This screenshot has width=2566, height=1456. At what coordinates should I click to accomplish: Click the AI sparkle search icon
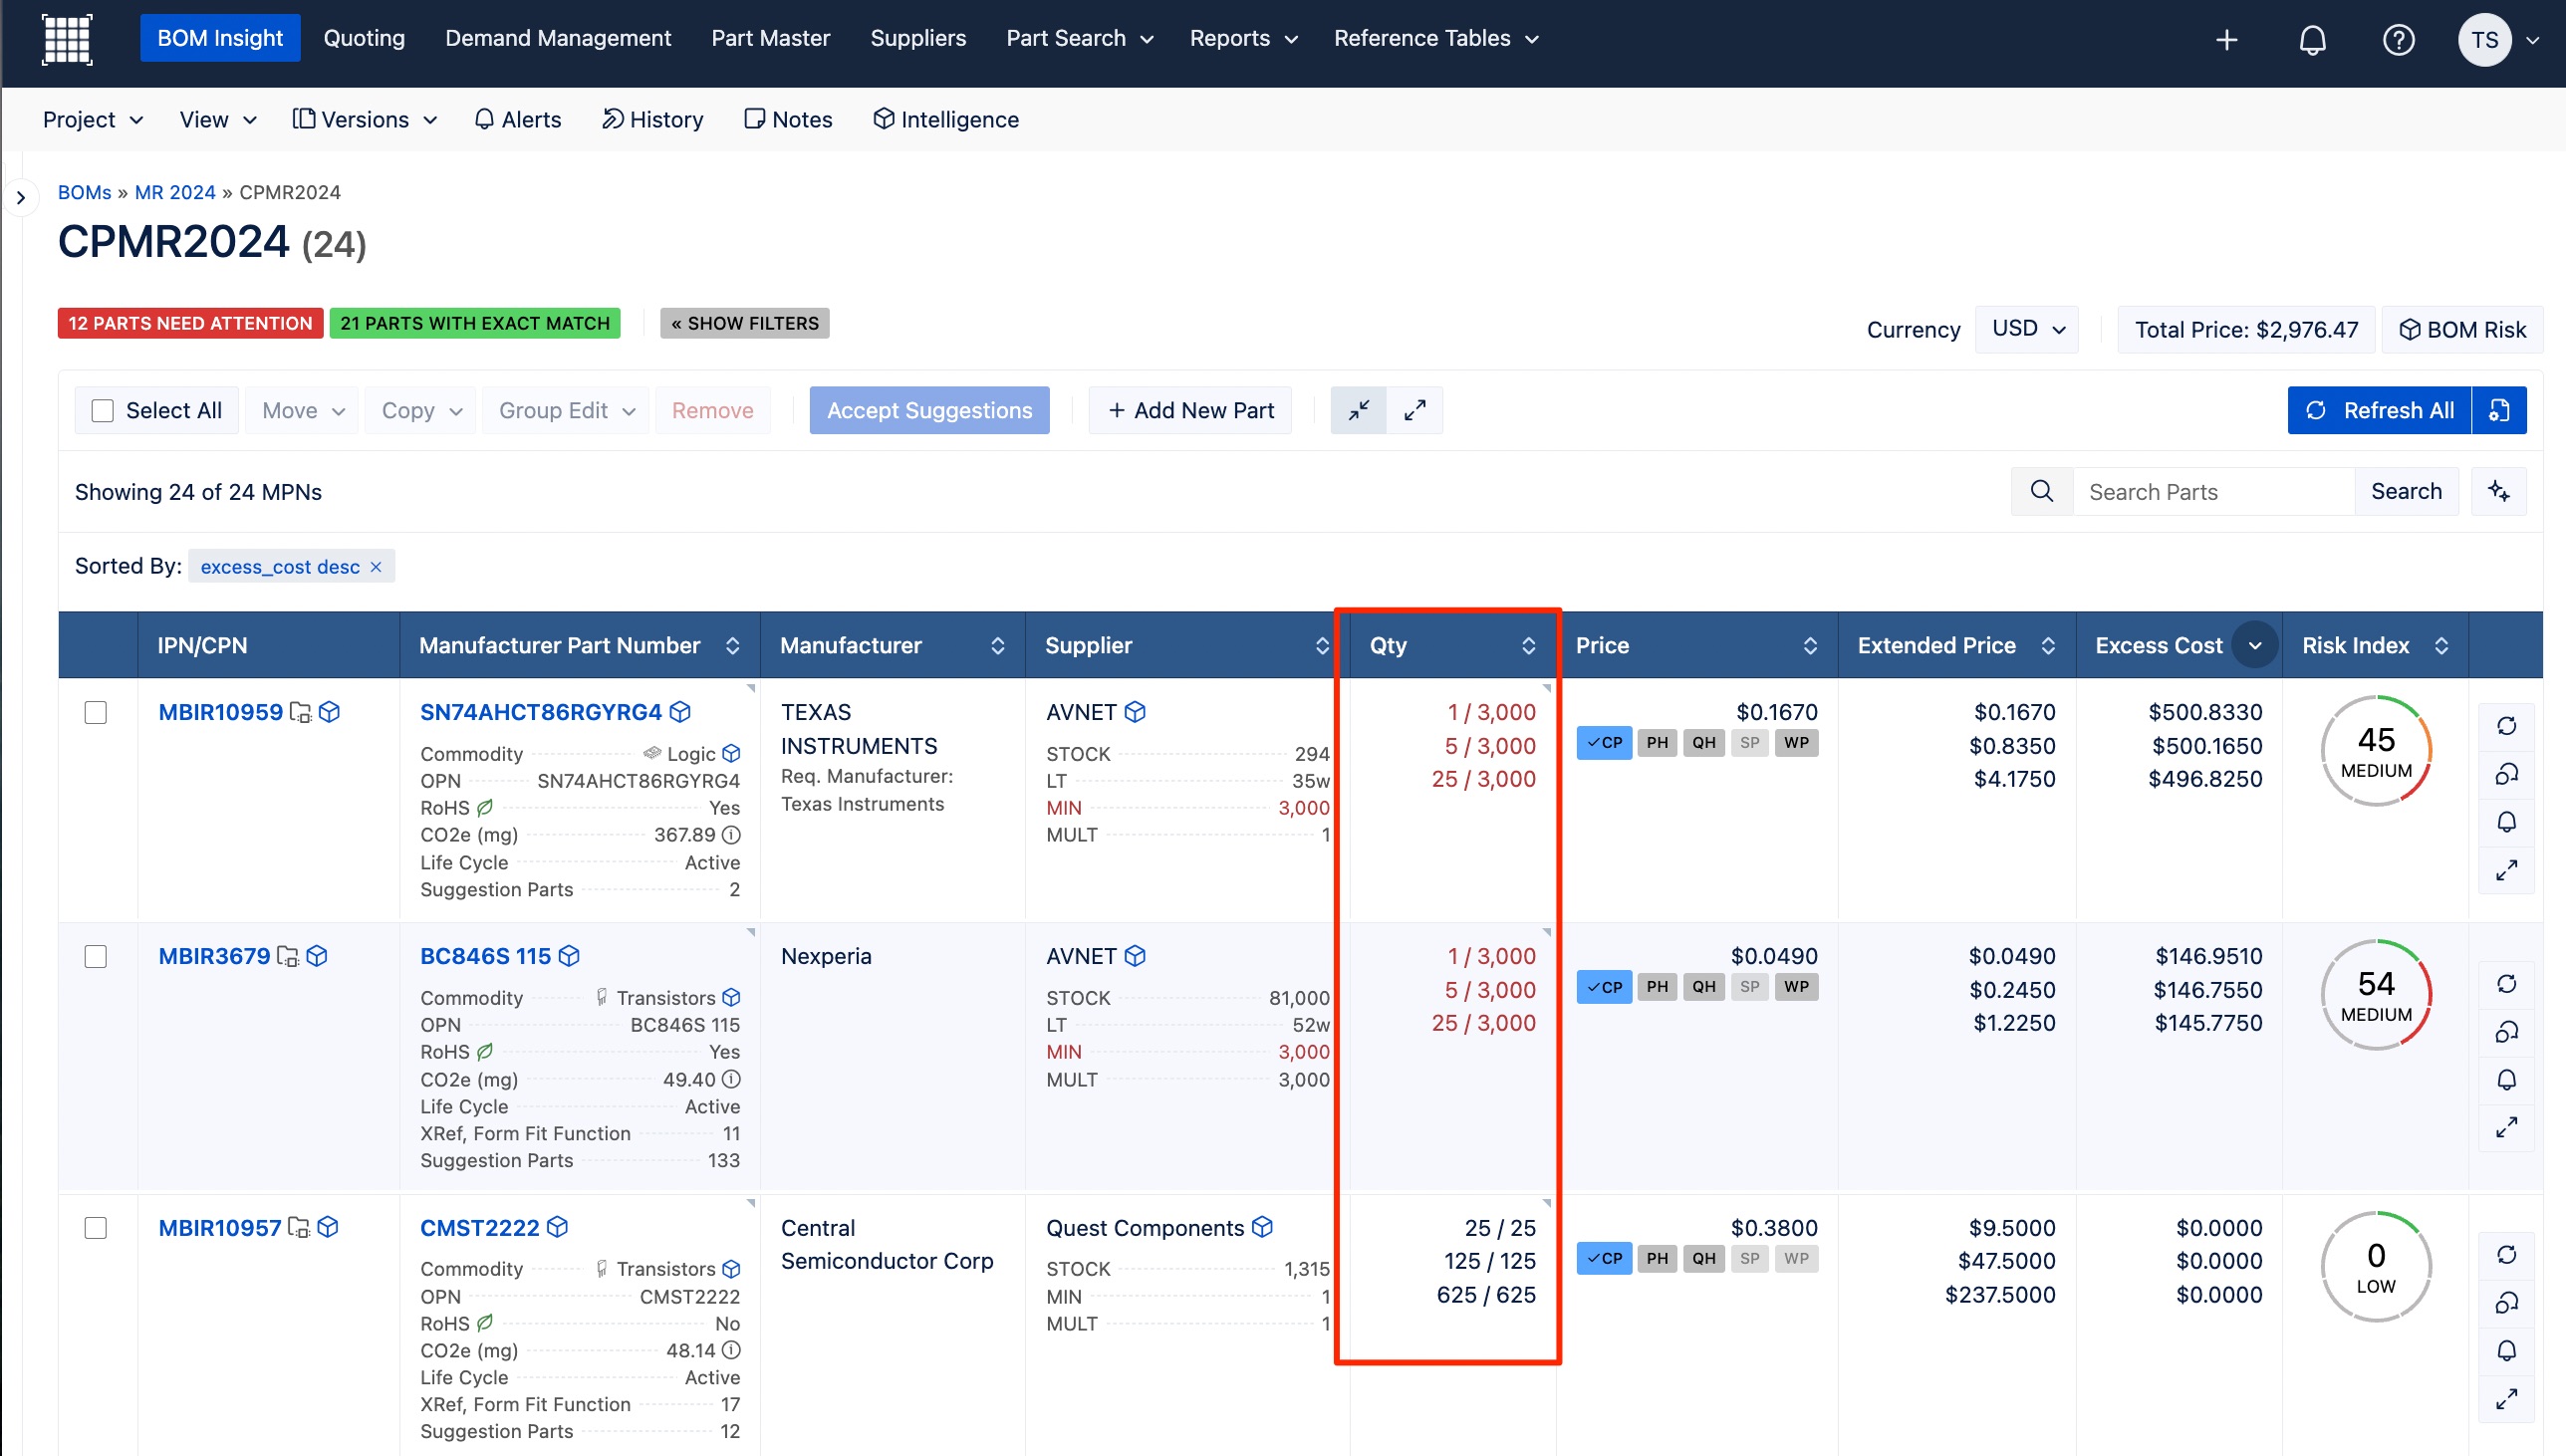point(2498,491)
